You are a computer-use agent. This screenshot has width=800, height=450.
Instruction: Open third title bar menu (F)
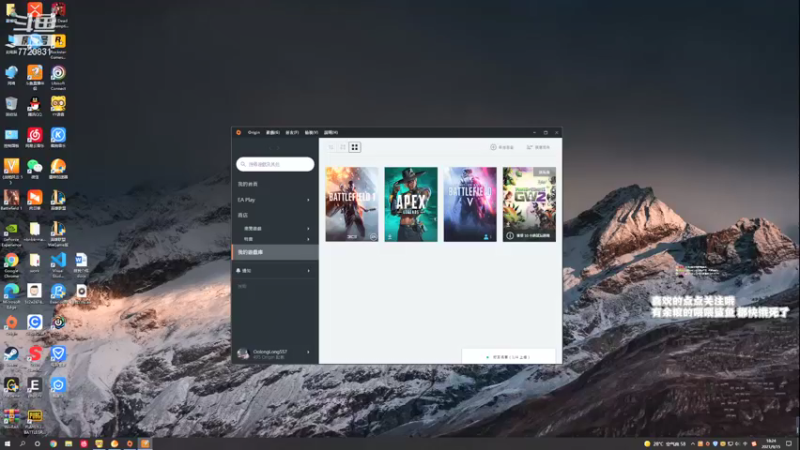coord(292,132)
